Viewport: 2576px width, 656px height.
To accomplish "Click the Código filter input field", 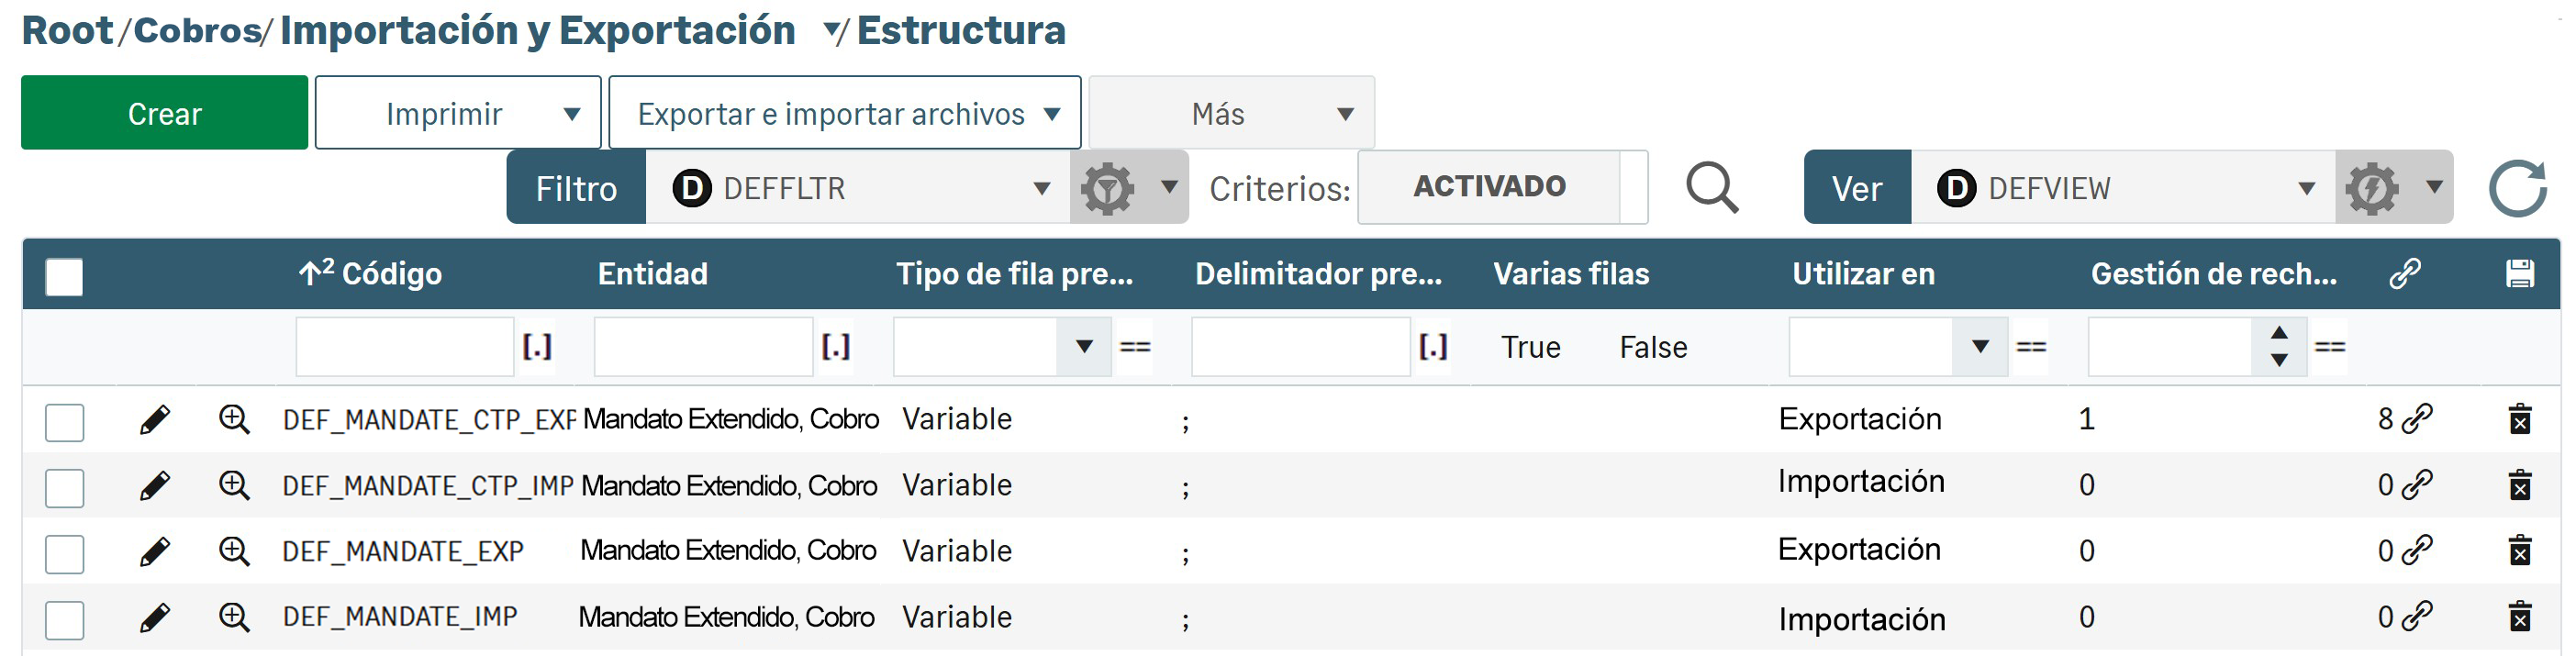I will click(x=404, y=347).
